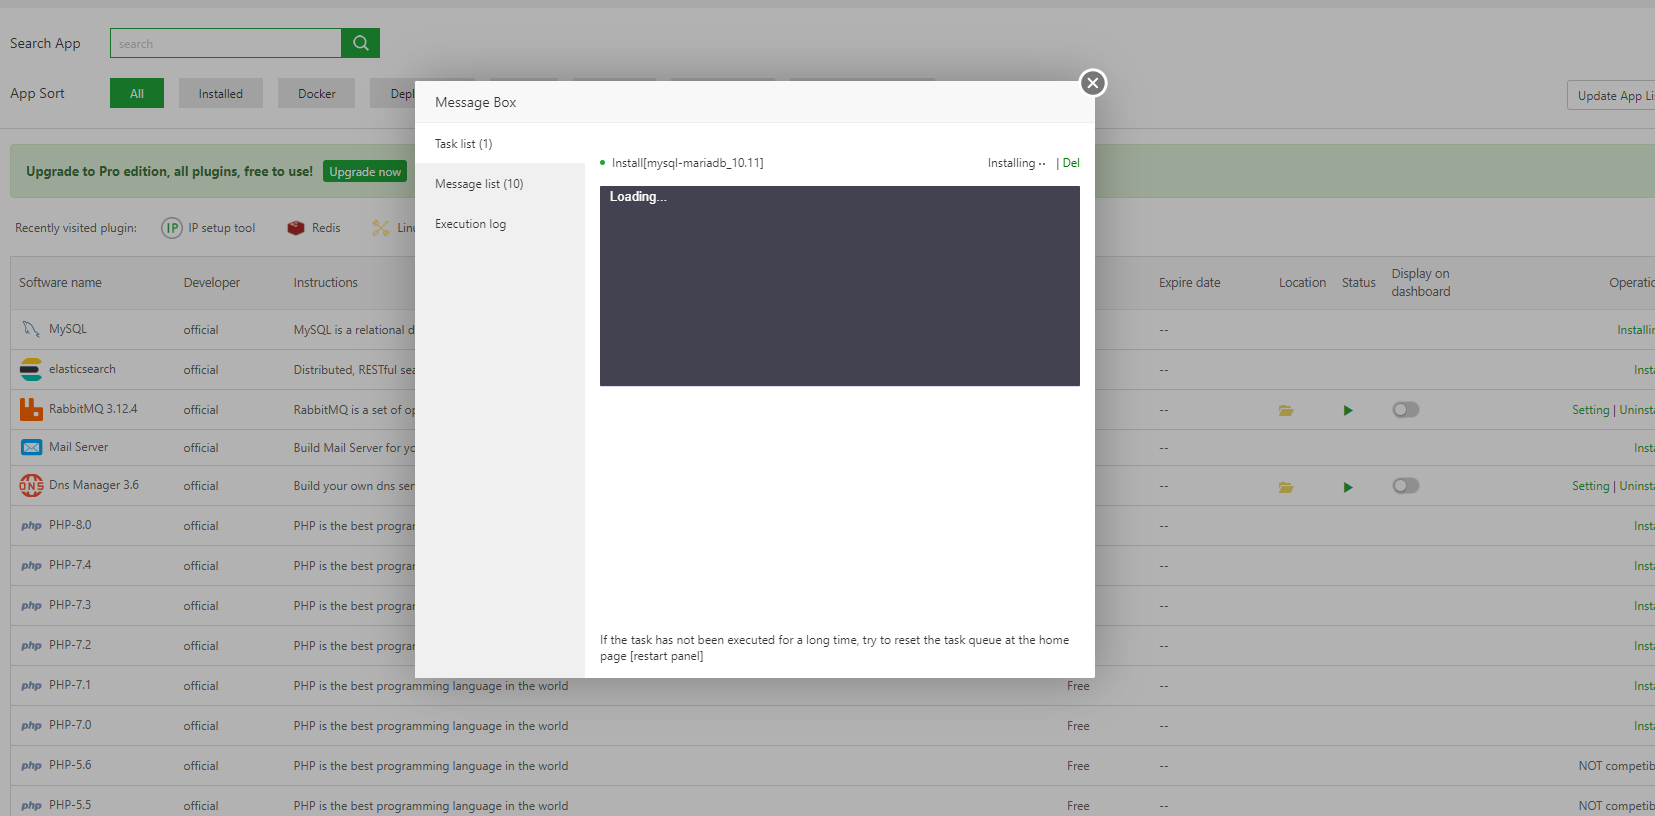1655x816 pixels.
Task: Click the PHP-7.0 logo icon
Action: tap(32, 726)
